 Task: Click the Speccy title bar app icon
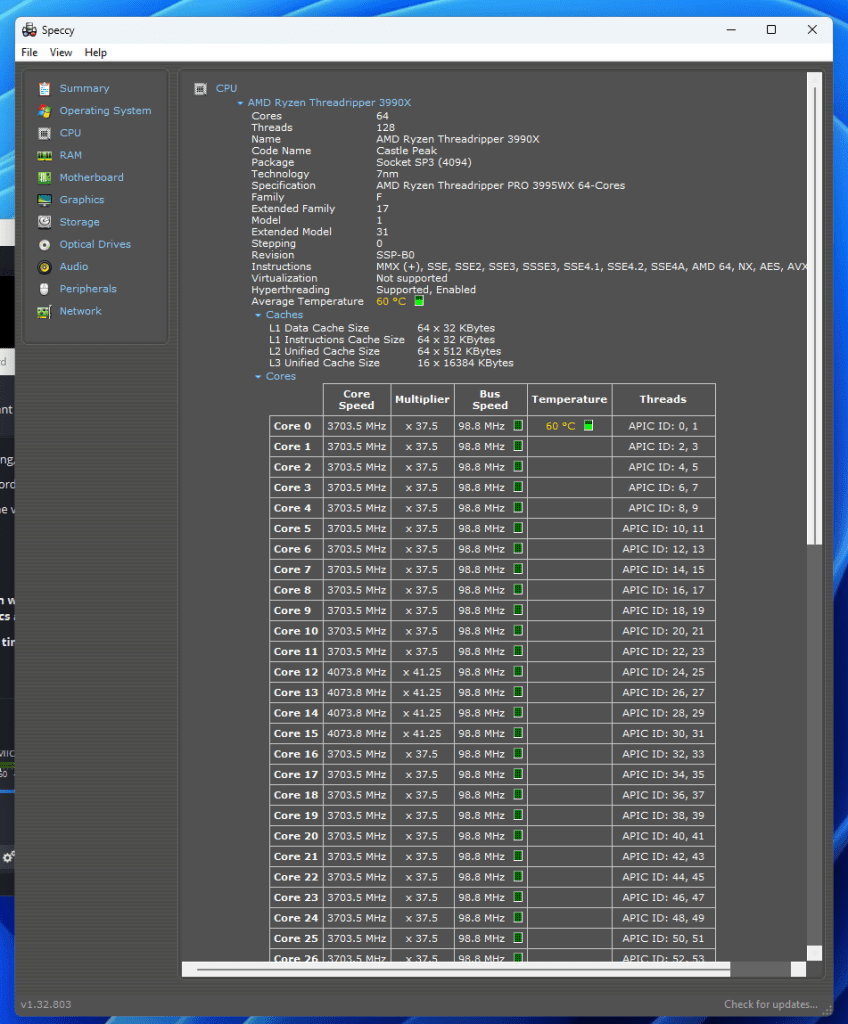pos(29,30)
